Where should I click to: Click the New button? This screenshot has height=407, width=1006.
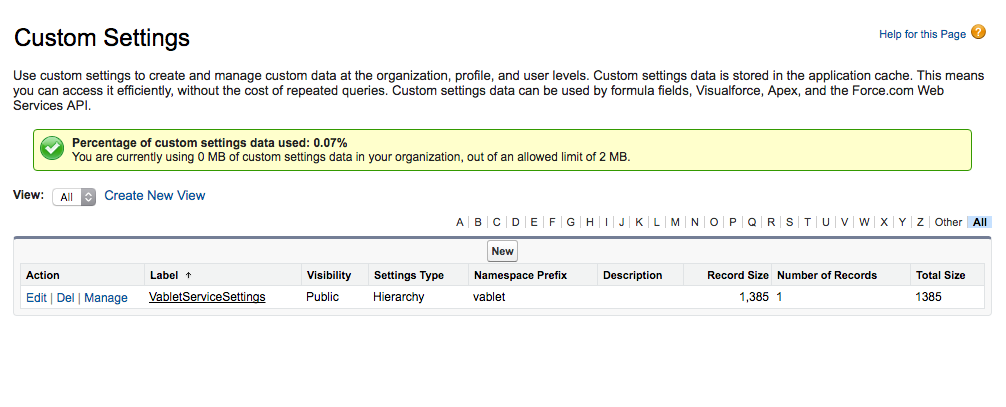(x=502, y=252)
